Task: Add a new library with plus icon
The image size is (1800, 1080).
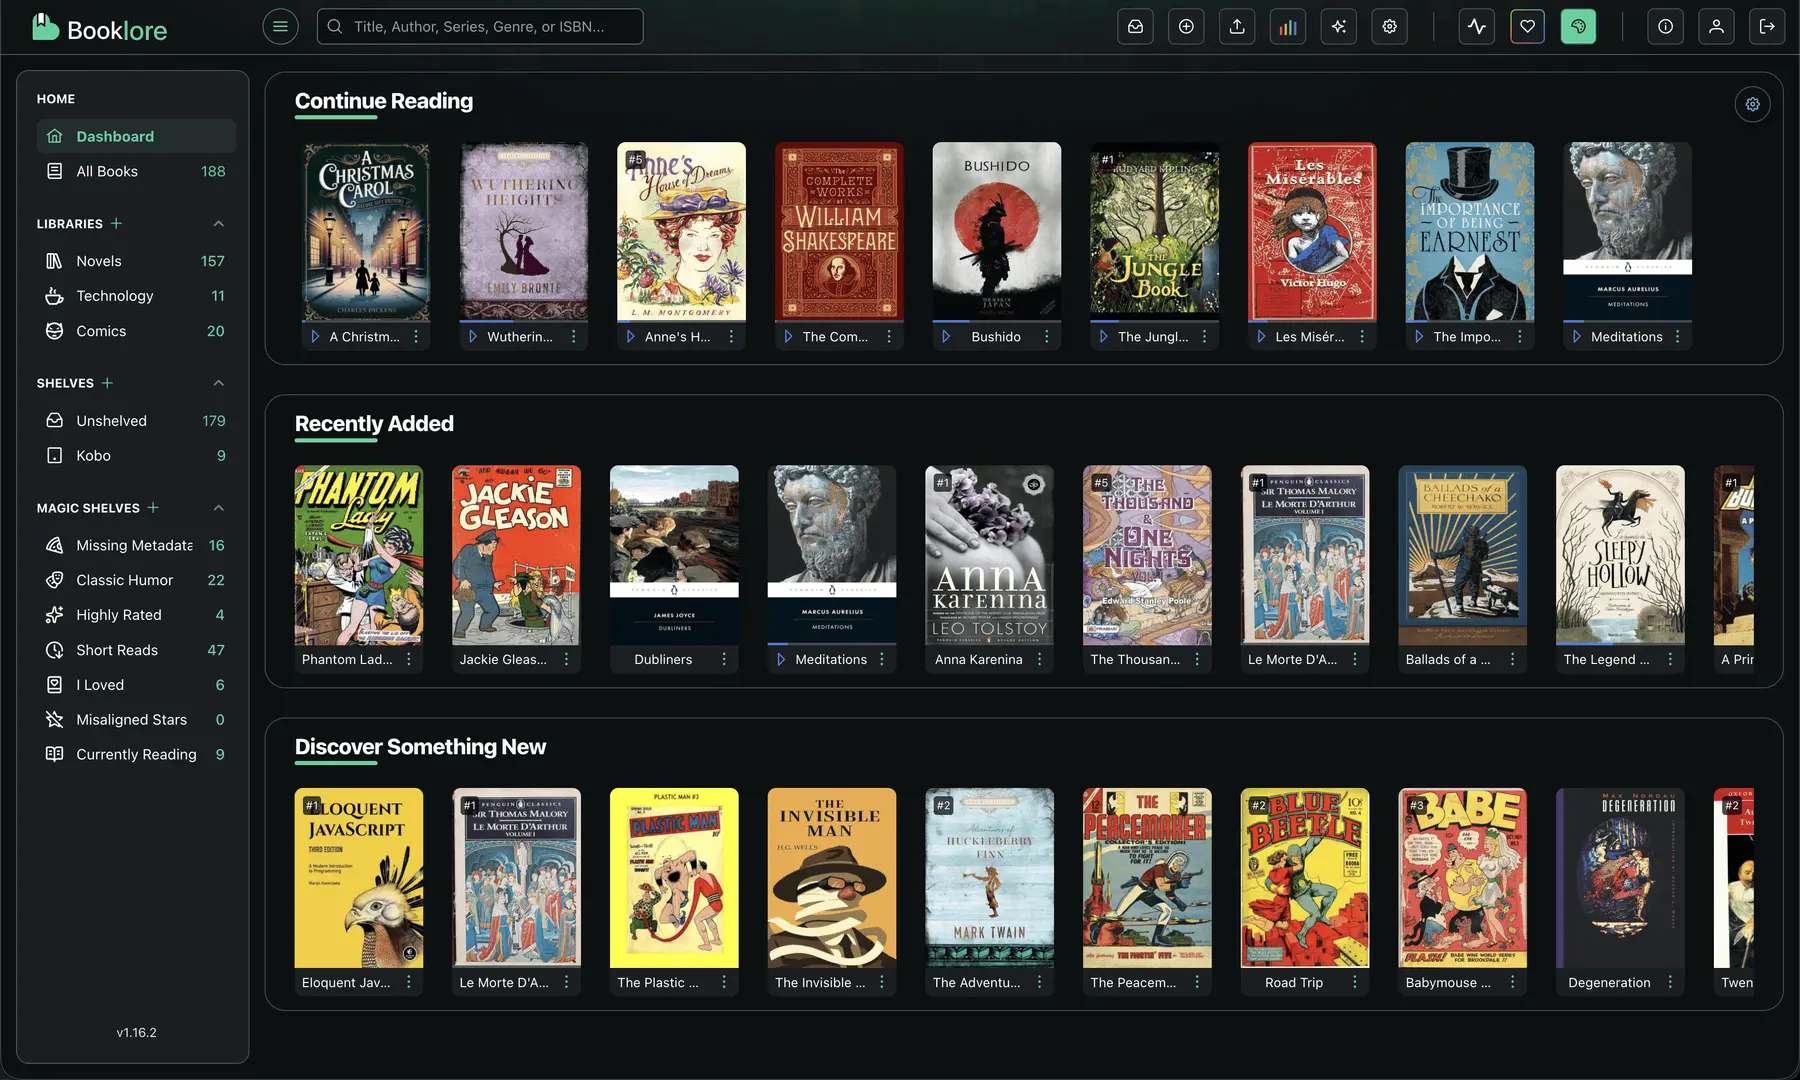Action: [116, 223]
